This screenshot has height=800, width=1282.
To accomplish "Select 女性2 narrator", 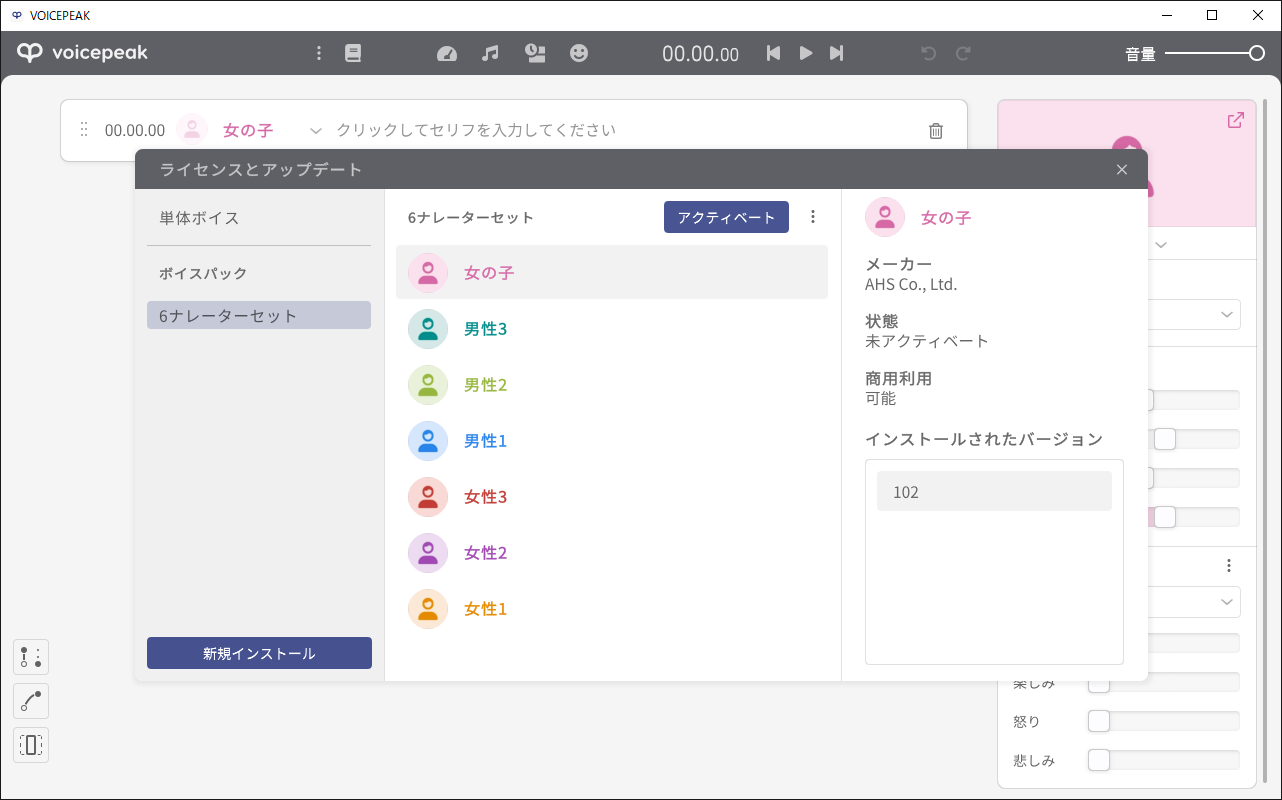I will tap(612, 552).
